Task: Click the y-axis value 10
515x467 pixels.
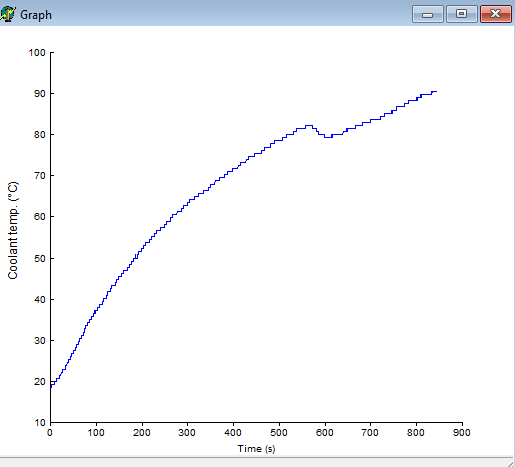Action: click(x=39, y=423)
